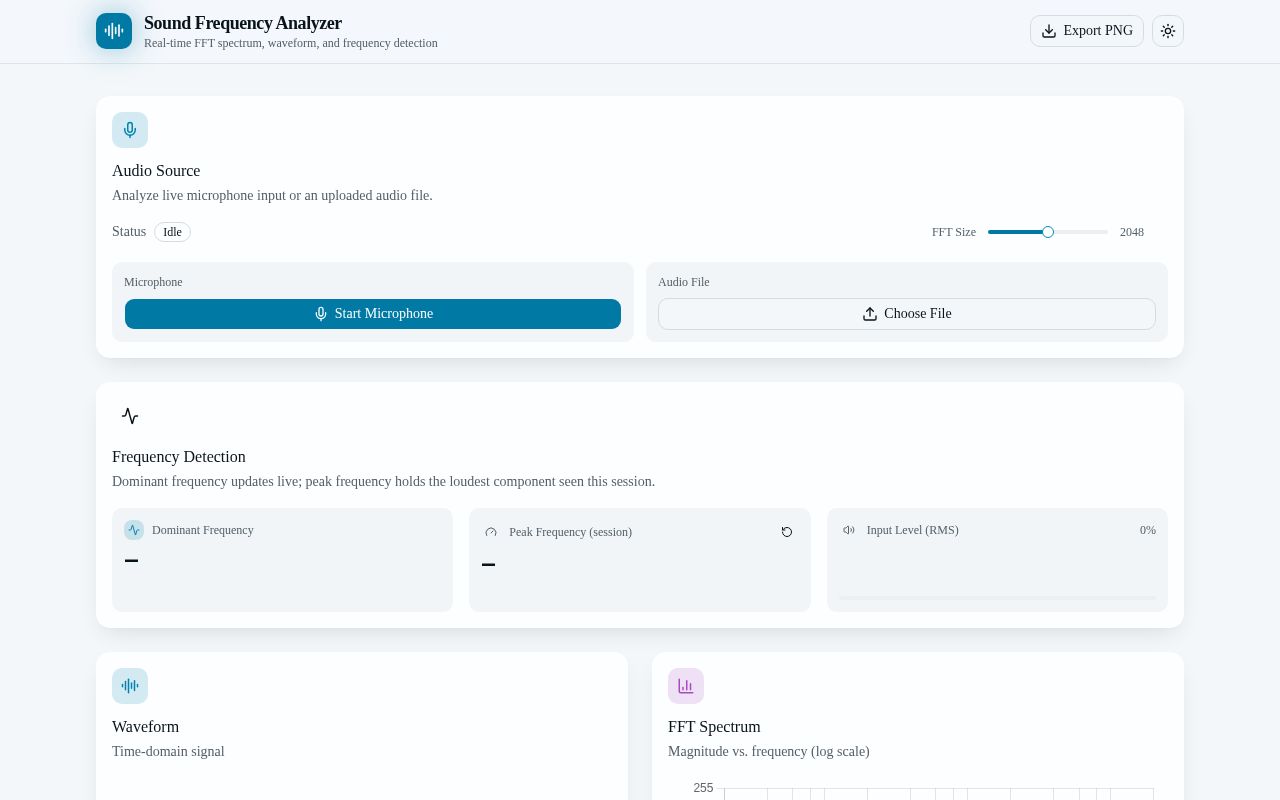Reset the session peak frequency
The width and height of the screenshot is (1280, 800).
787,532
